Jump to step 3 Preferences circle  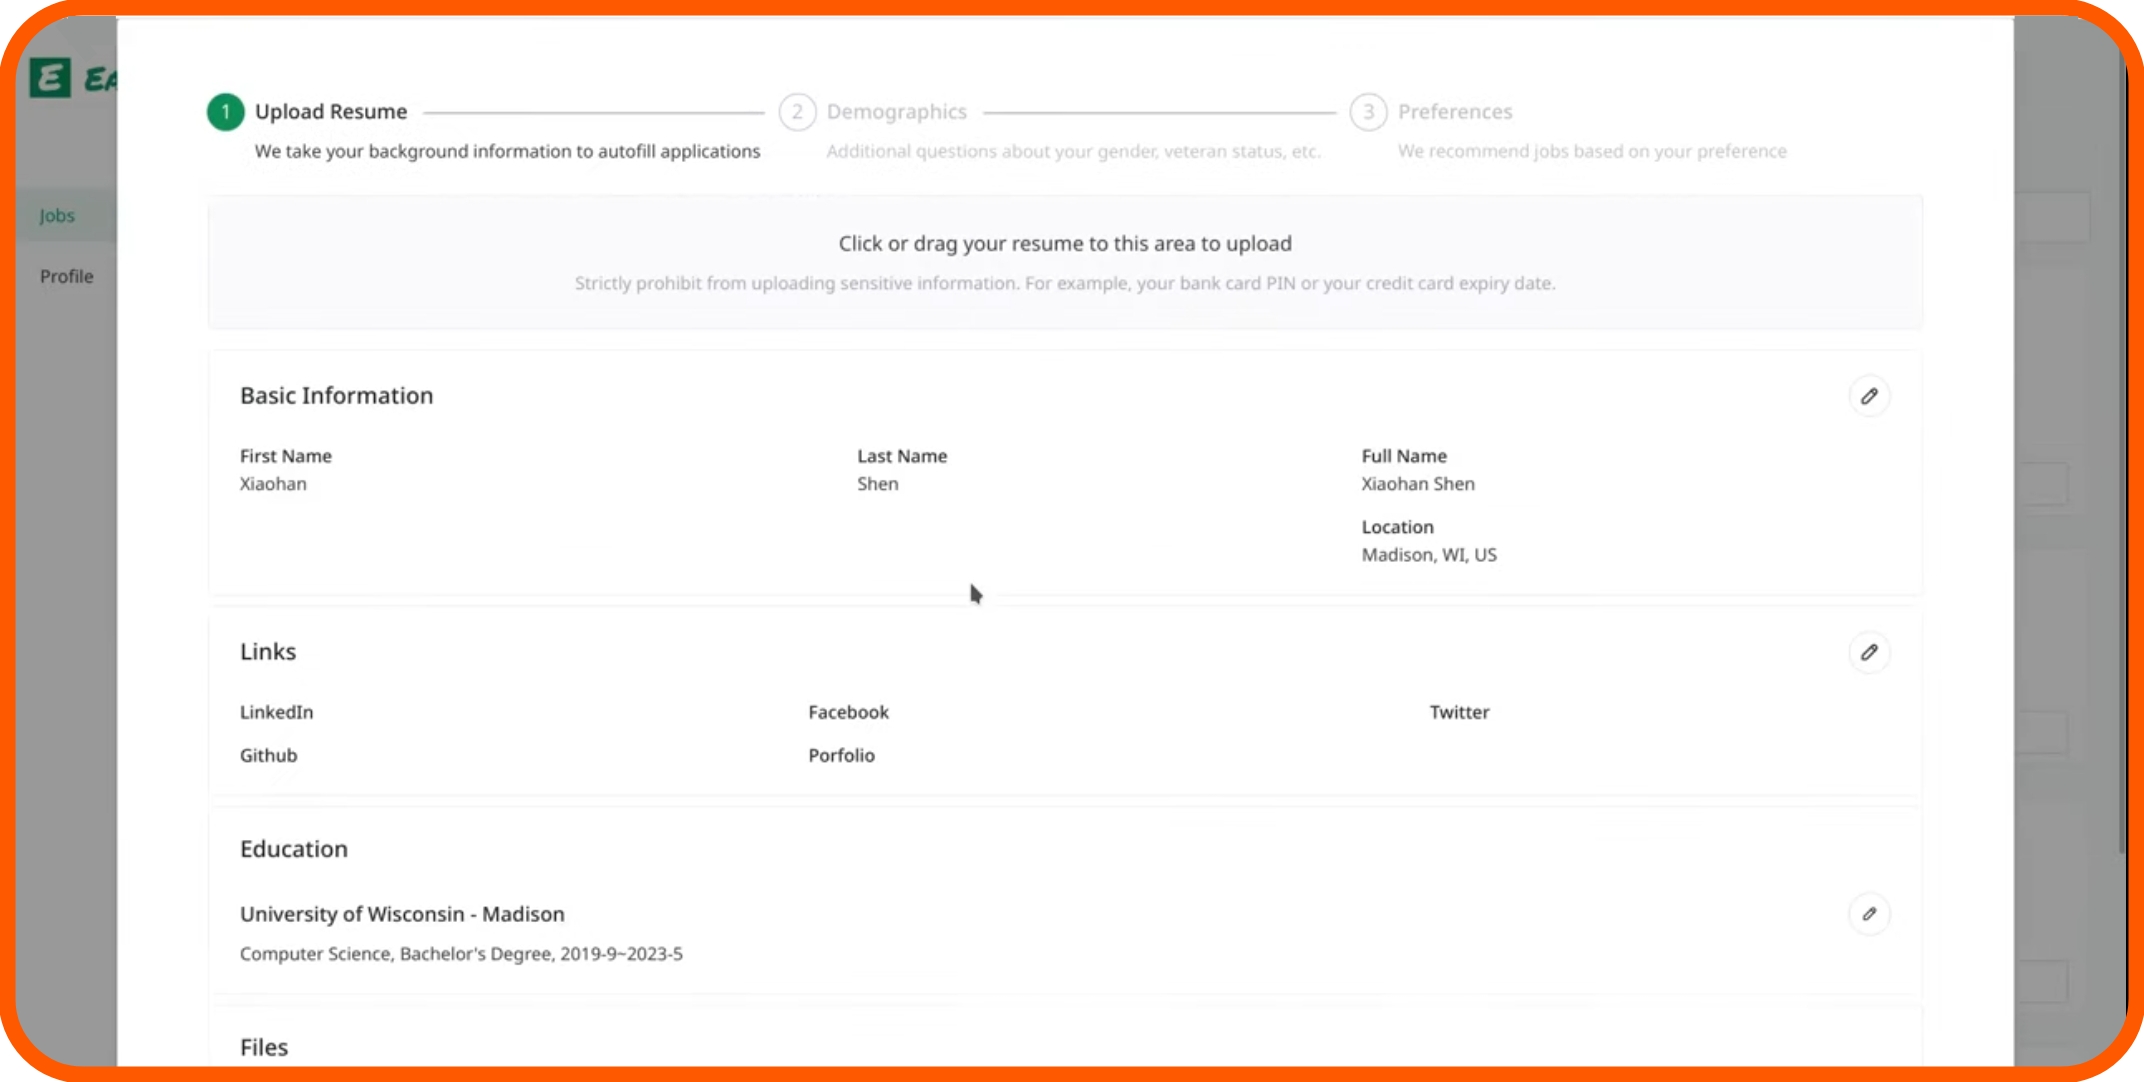pos(1368,111)
